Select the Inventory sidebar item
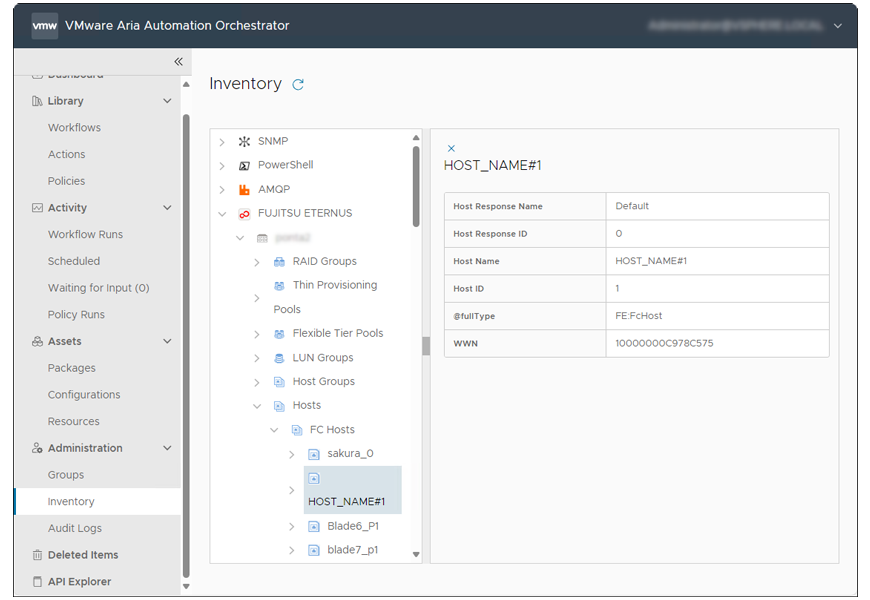The image size is (870, 600). pyautogui.click(x=98, y=501)
